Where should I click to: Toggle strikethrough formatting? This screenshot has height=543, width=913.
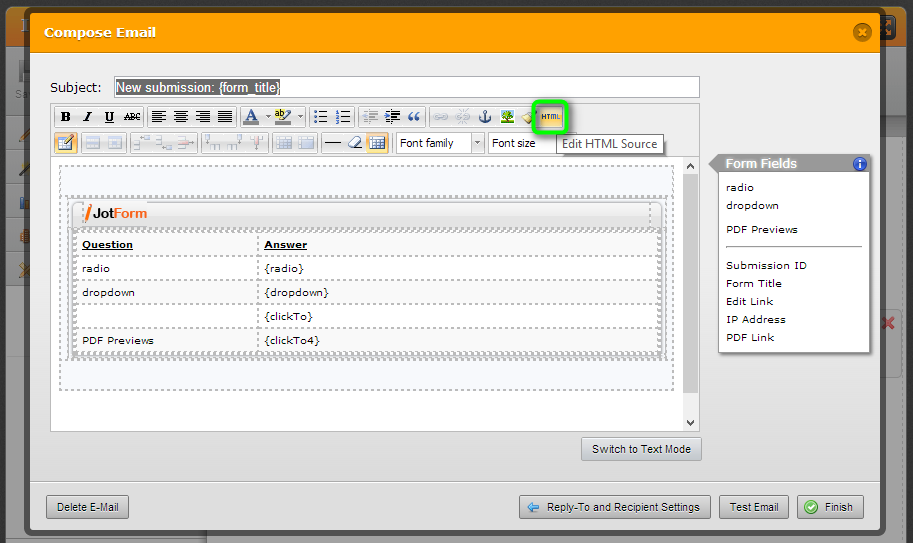(132, 117)
